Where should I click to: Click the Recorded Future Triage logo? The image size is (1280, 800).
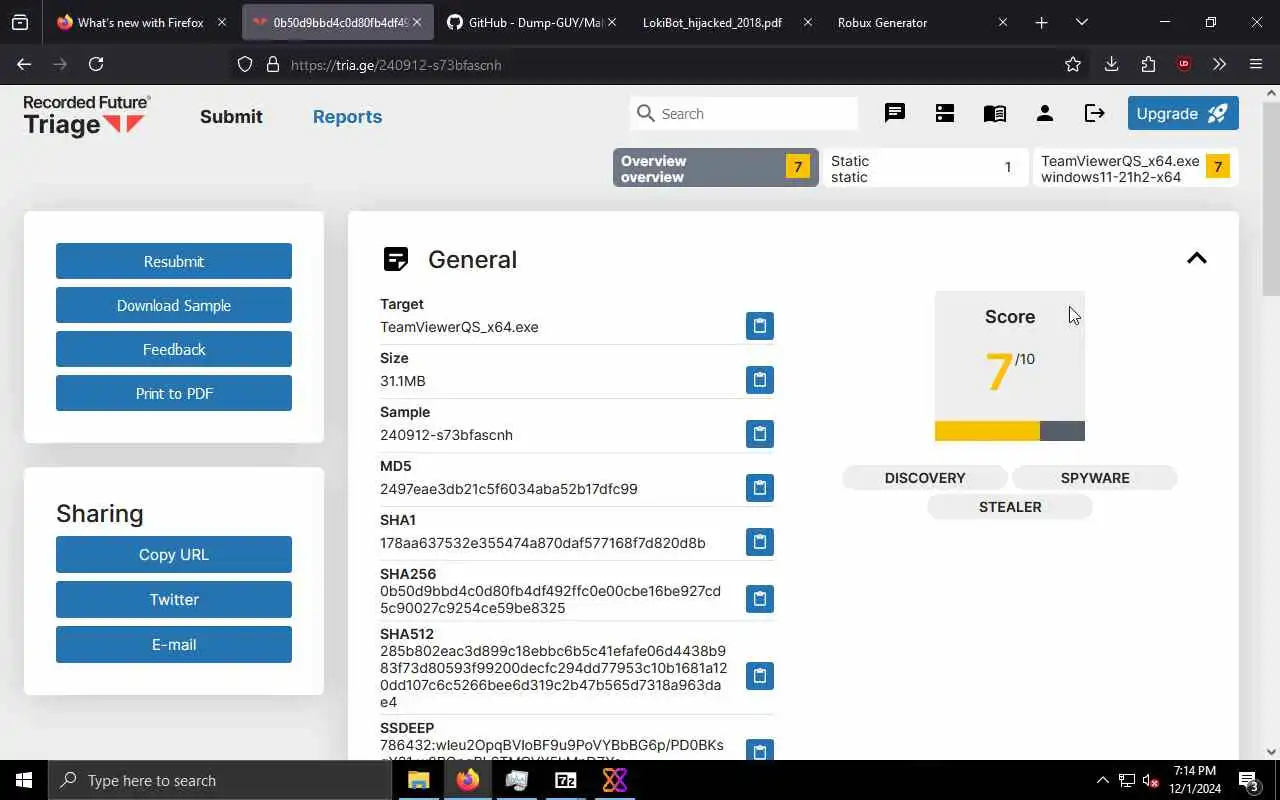(x=87, y=116)
